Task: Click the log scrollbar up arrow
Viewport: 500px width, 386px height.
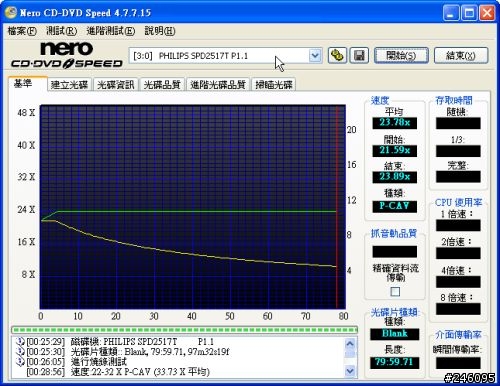Action: tap(350, 343)
